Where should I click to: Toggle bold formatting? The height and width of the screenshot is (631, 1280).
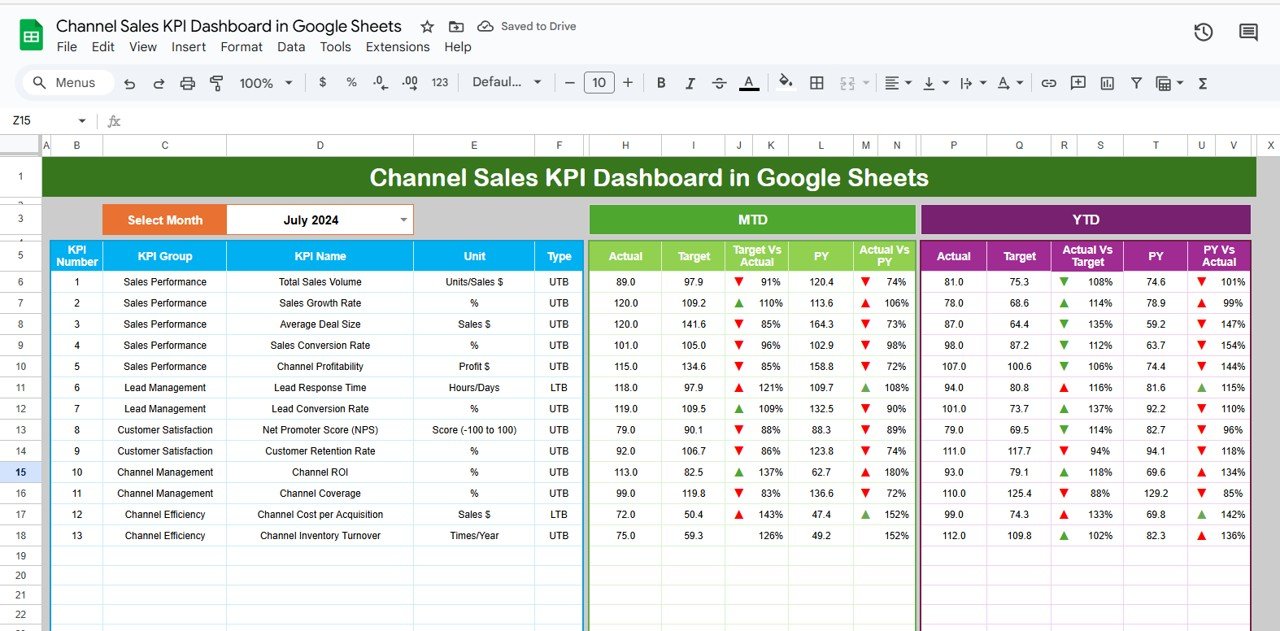660,82
